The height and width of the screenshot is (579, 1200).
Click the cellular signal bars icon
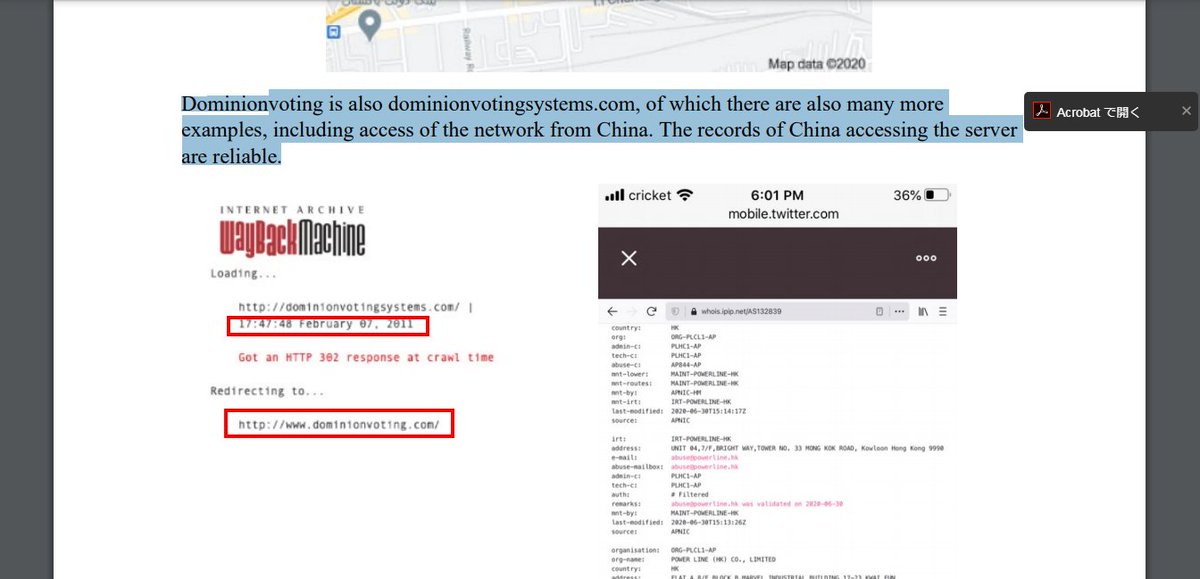(x=614, y=195)
